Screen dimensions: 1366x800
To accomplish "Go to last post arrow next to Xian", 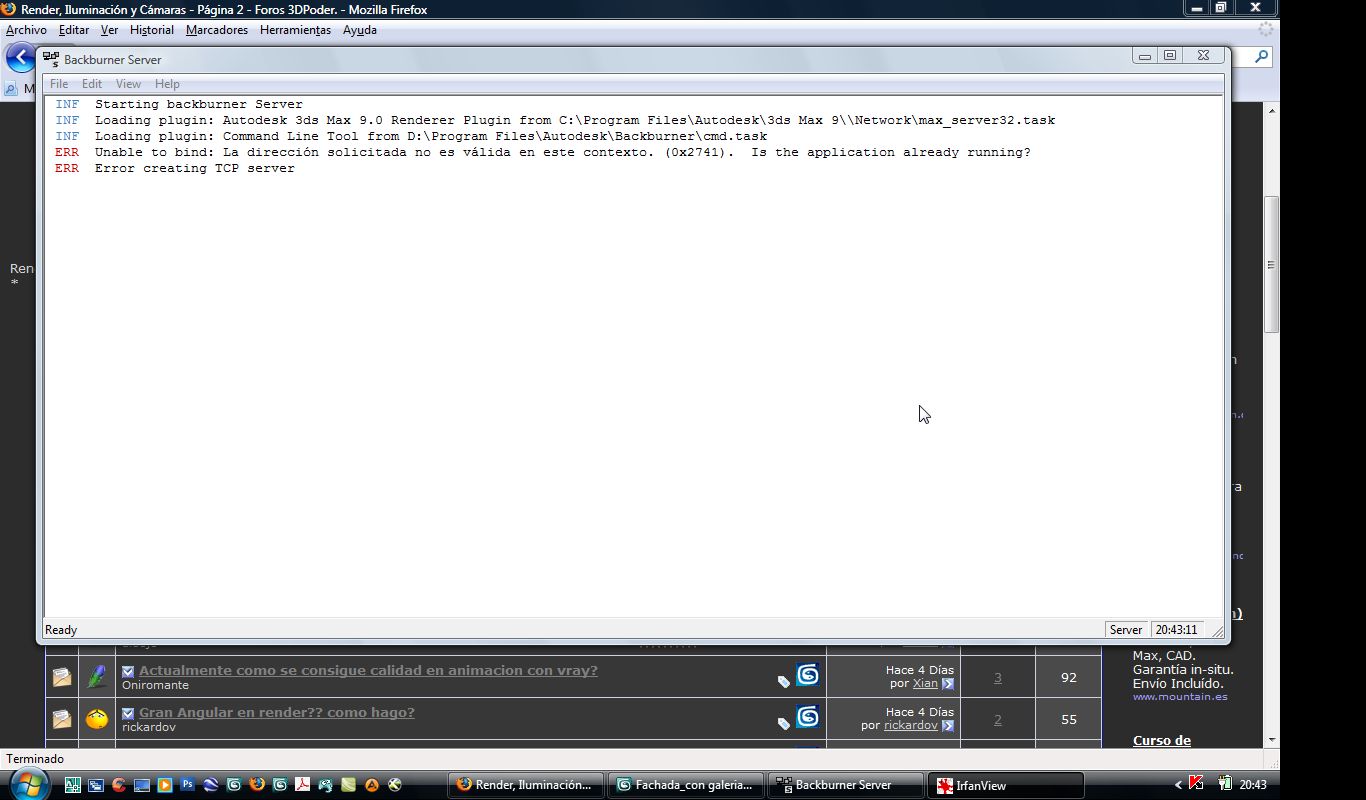I will coord(948,684).
